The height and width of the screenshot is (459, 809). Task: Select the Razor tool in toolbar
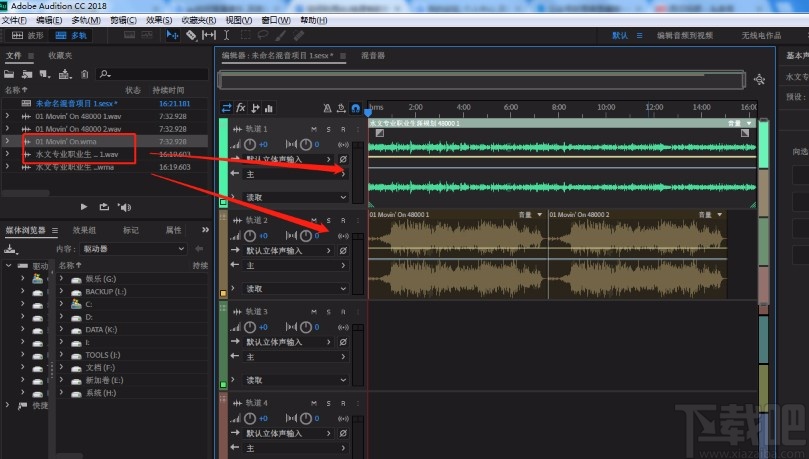(190, 35)
